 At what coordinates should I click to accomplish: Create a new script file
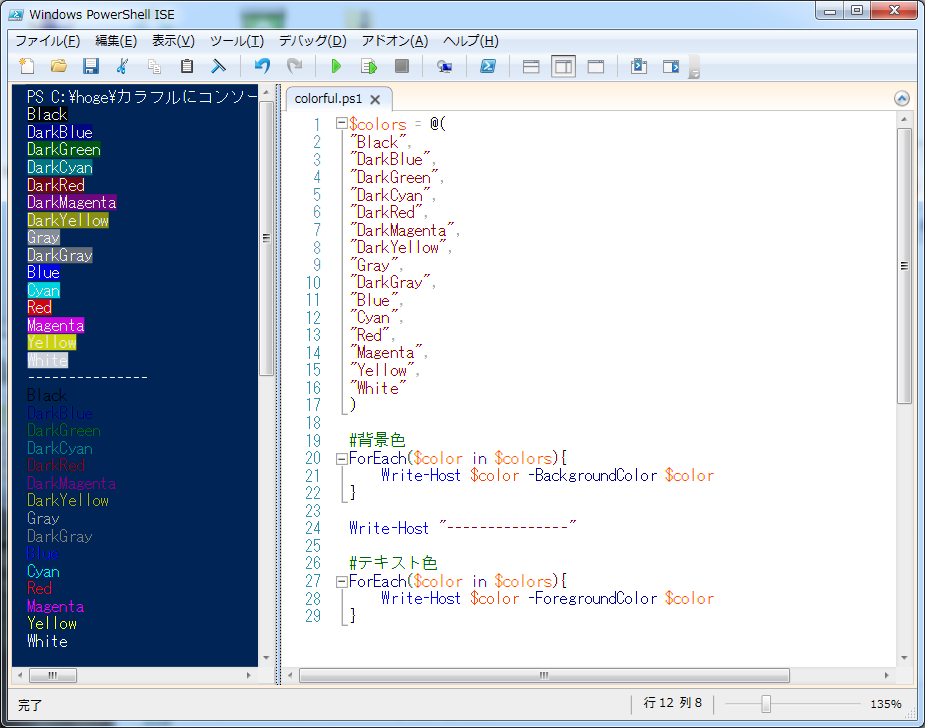27,66
